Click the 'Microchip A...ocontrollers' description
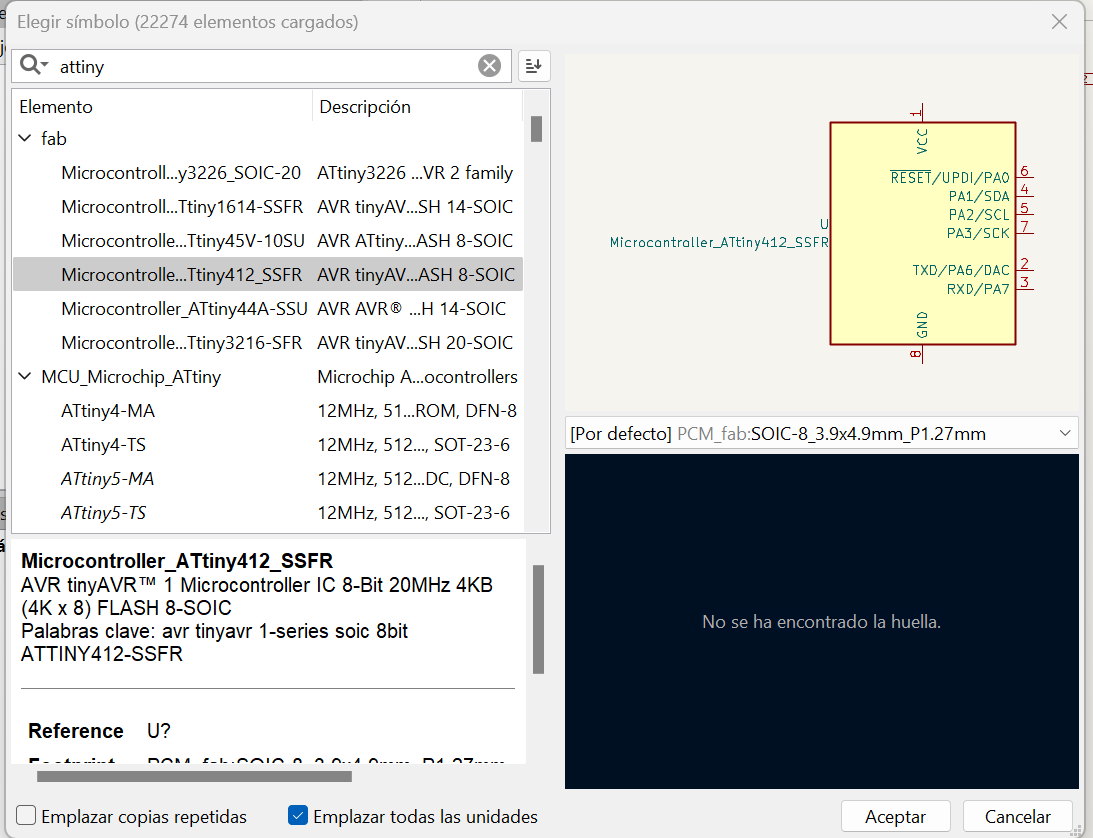Image resolution: width=1093 pixels, height=838 pixels. point(418,377)
